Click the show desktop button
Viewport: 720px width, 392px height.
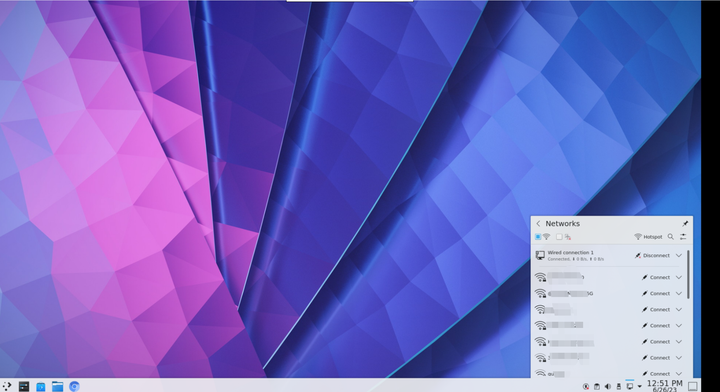click(x=692, y=386)
